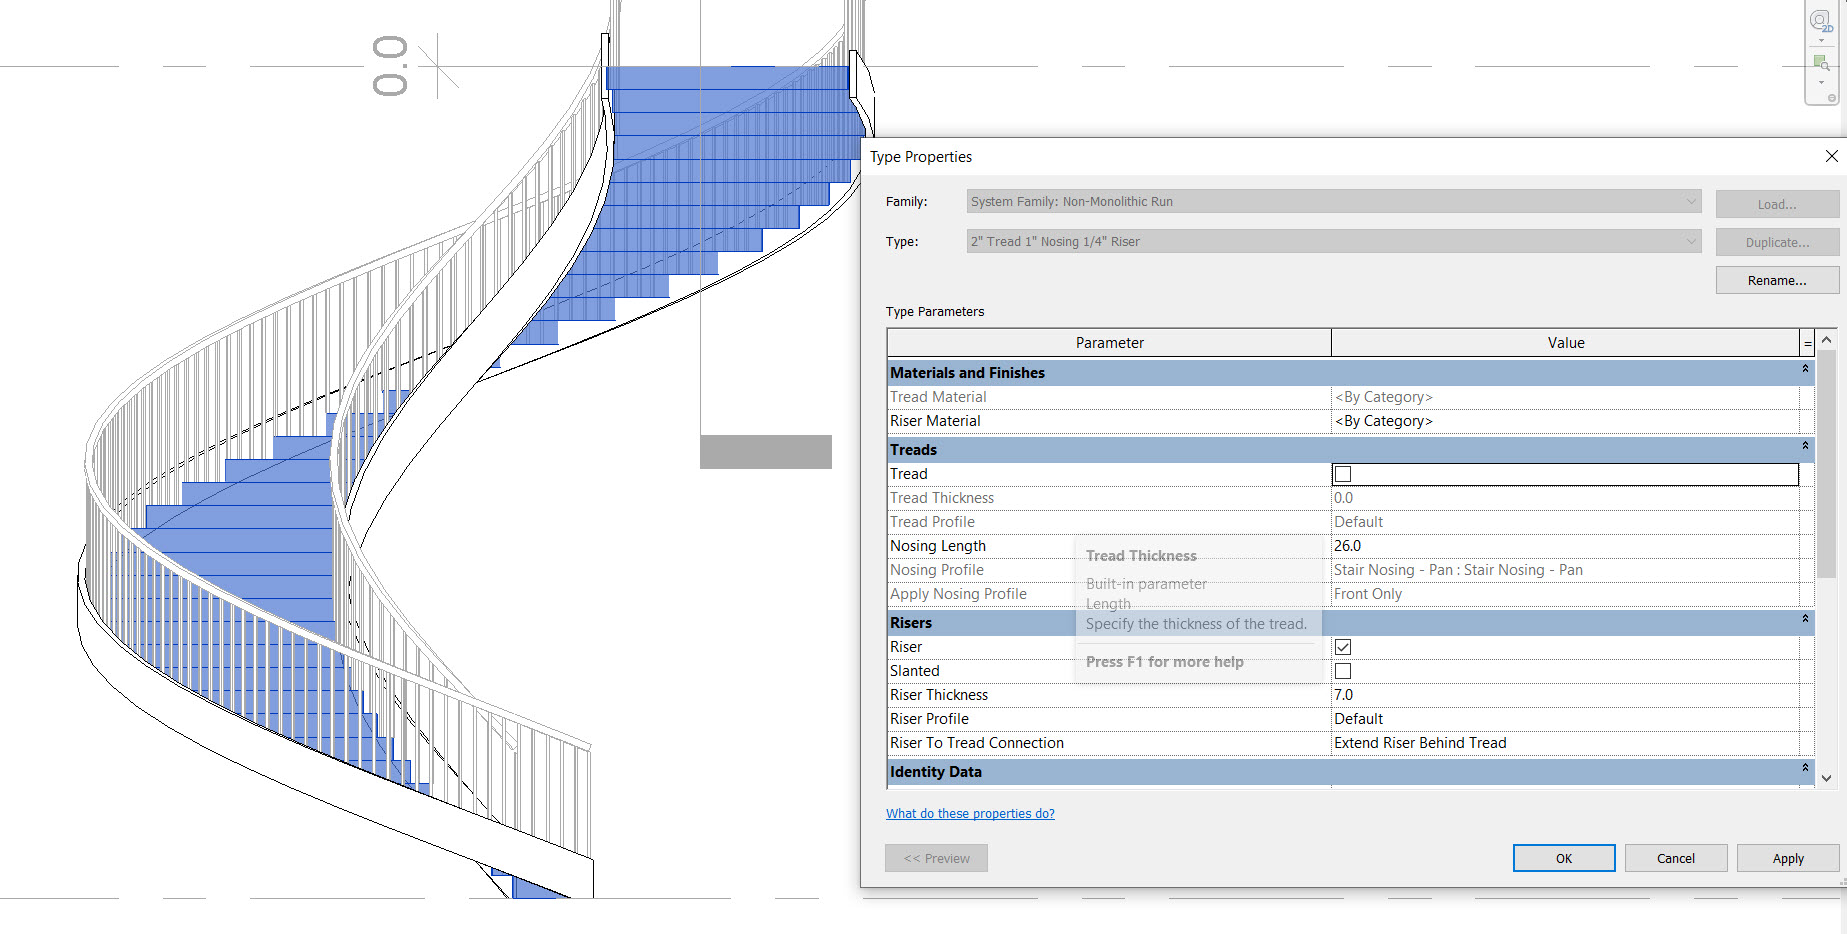Screen dimensions: 1847x934
Task: Open the 'What do these properties do?' link
Action: [x=969, y=813]
